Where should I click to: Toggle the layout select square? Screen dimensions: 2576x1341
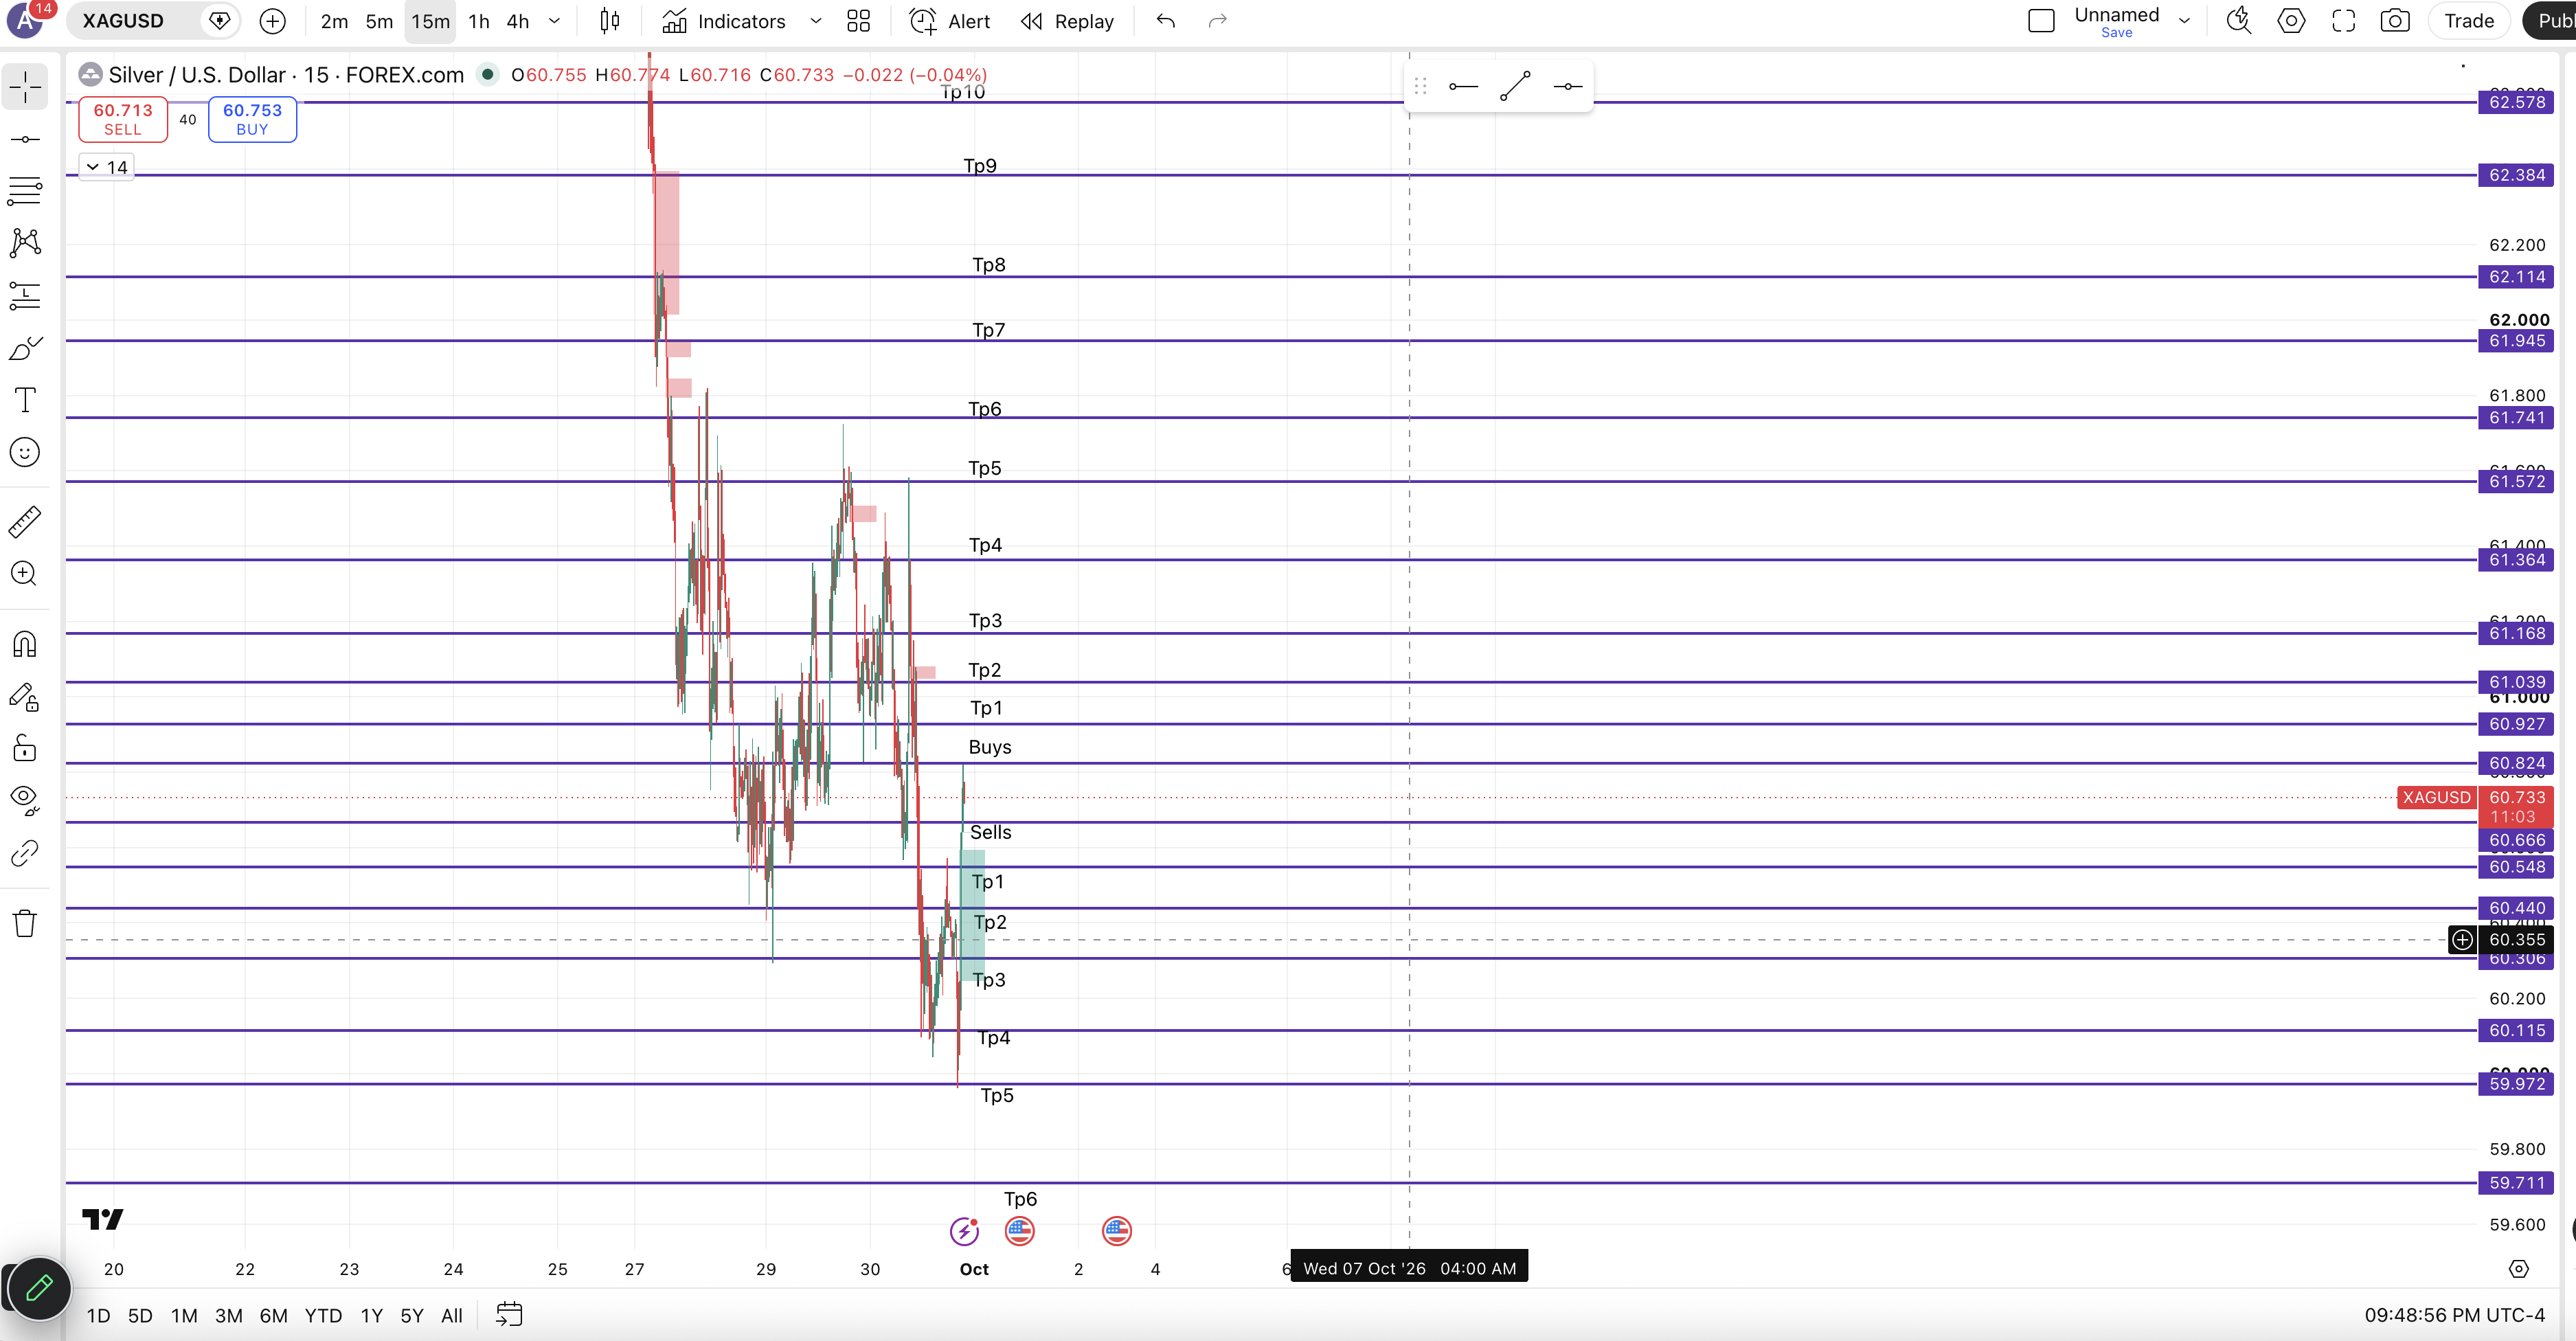[2041, 21]
